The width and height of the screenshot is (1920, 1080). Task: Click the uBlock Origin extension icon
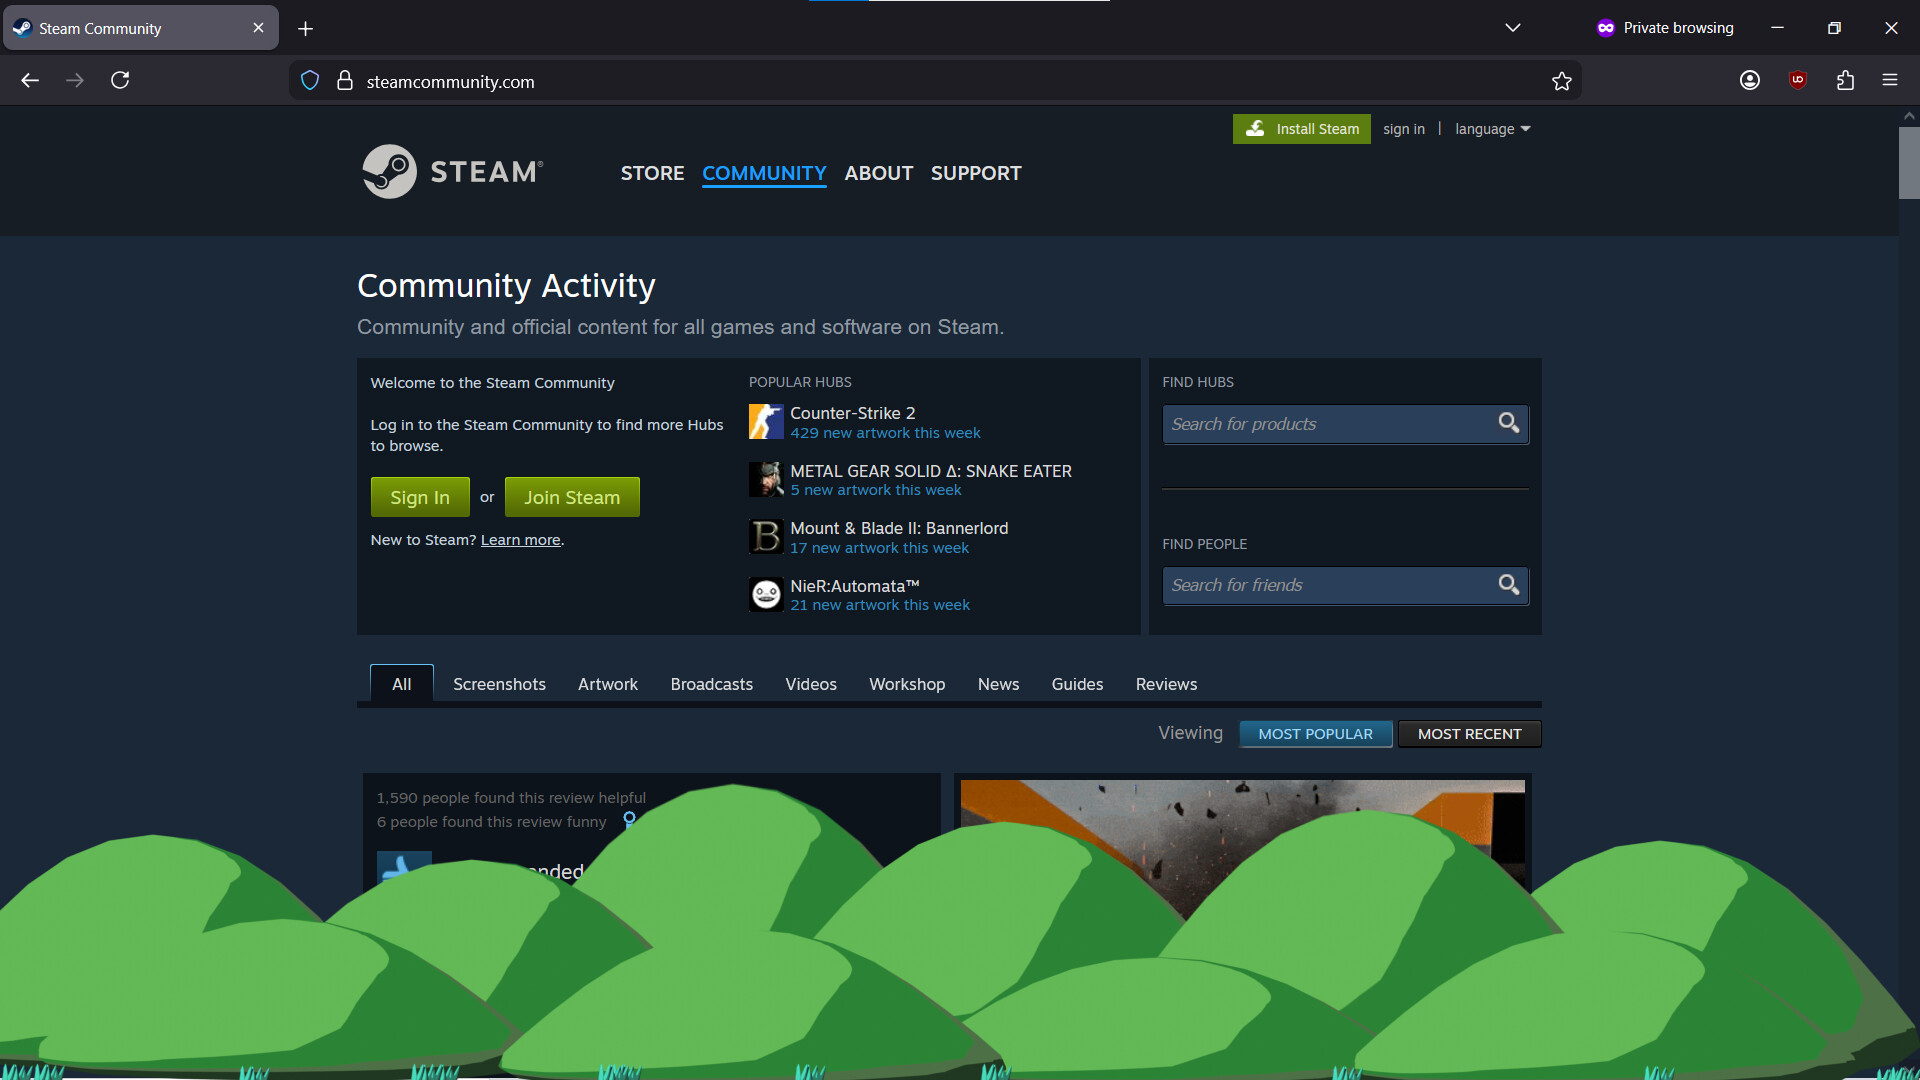tap(1798, 80)
